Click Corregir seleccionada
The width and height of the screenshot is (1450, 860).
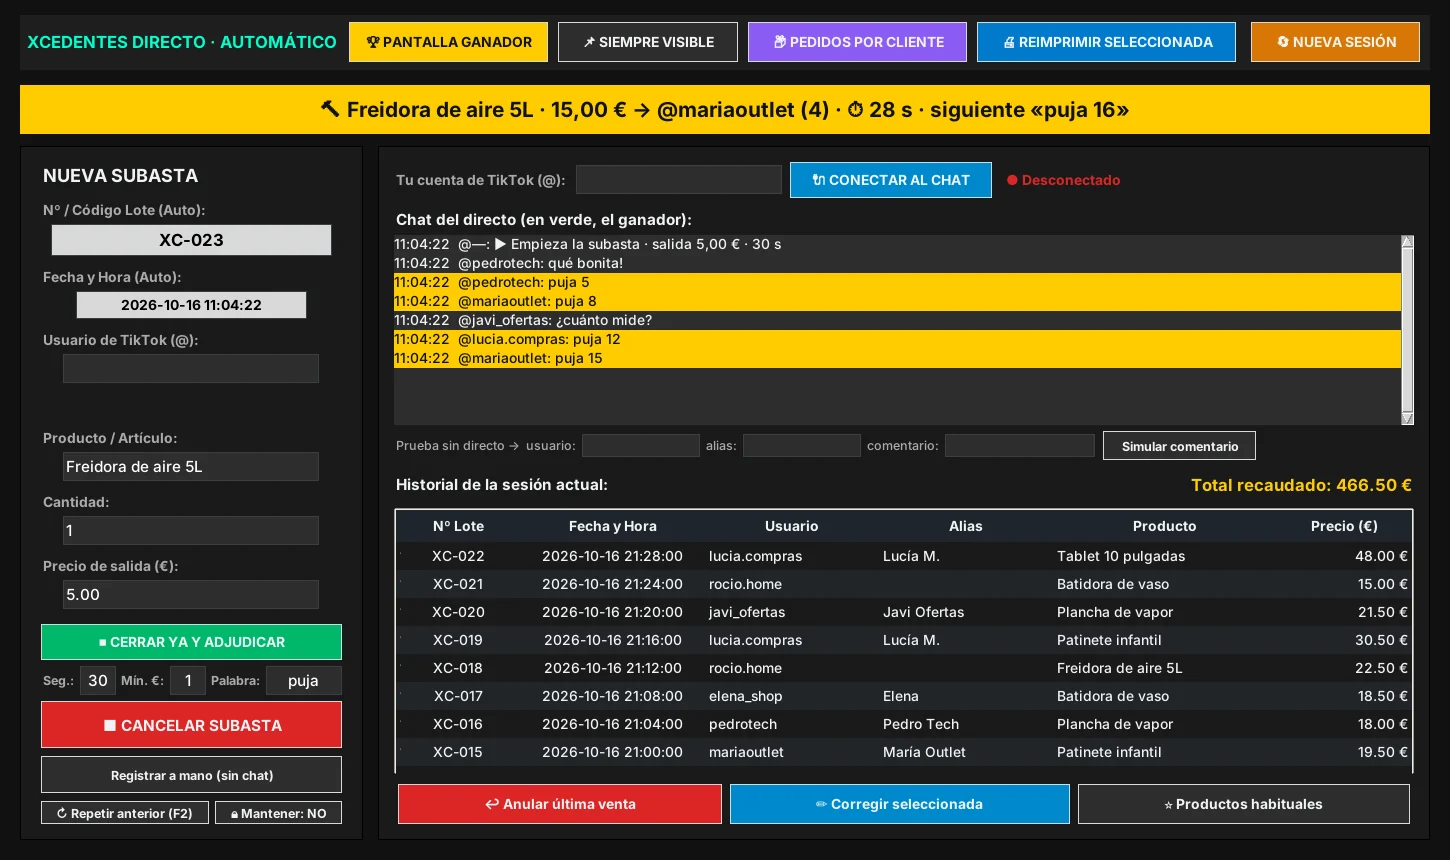tap(900, 804)
